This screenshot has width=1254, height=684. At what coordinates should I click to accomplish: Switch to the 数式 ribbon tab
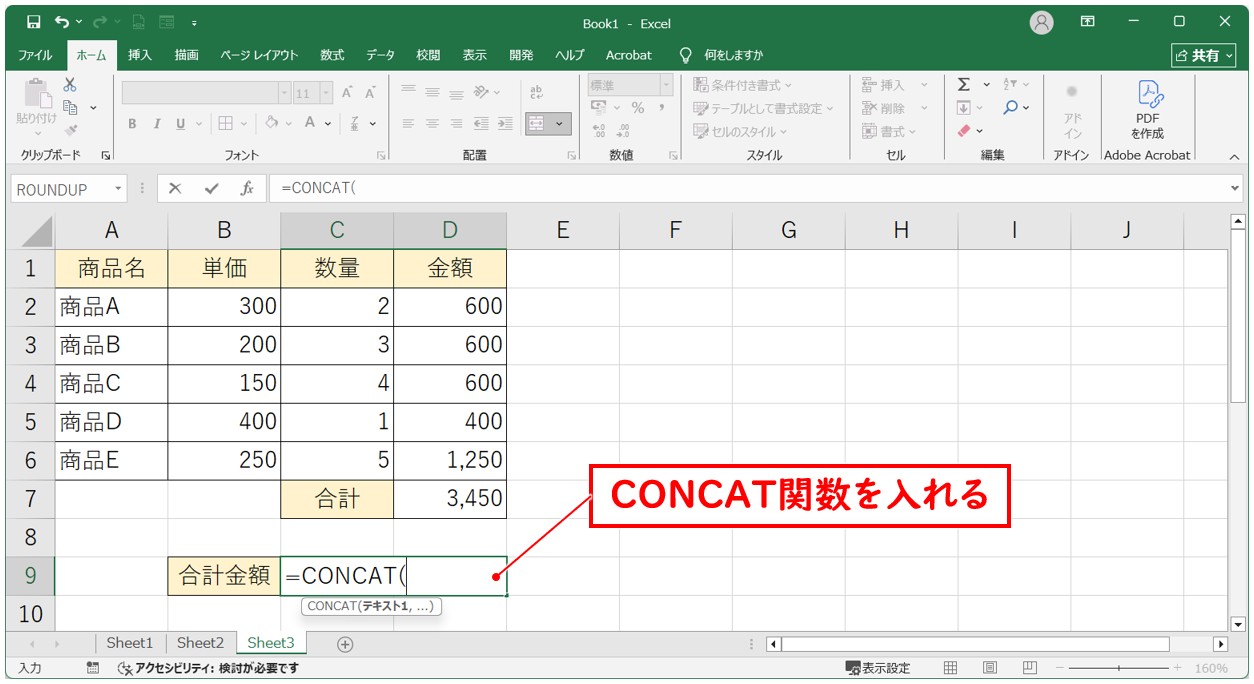(x=331, y=55)
